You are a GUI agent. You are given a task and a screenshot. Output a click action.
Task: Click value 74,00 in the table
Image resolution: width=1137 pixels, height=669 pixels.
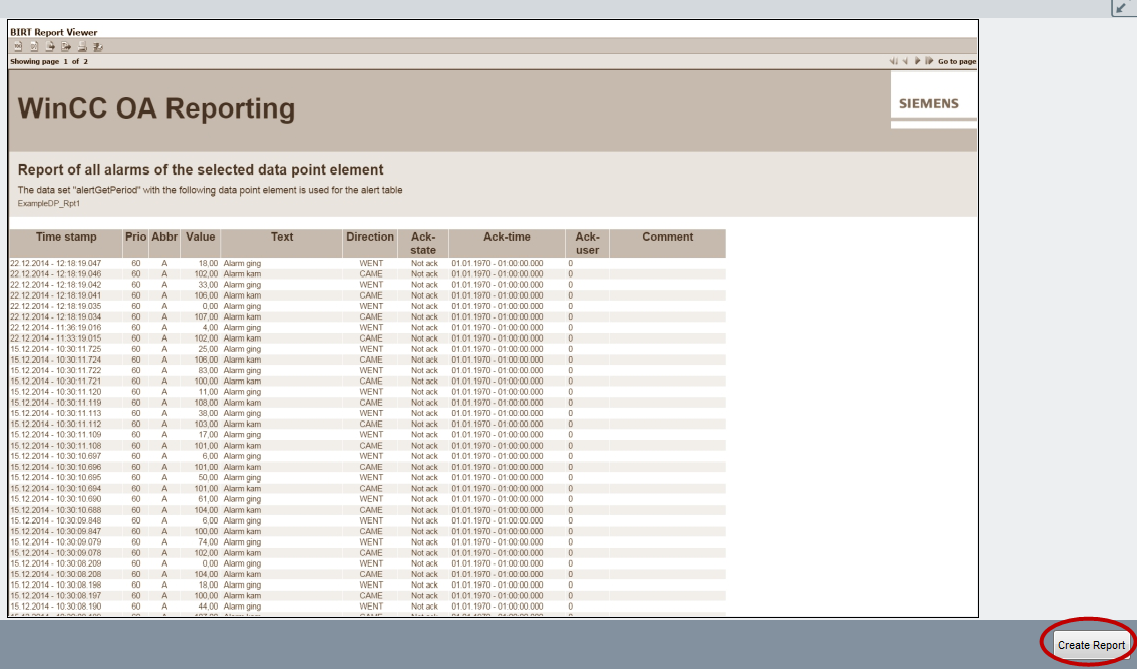(208, 542)
